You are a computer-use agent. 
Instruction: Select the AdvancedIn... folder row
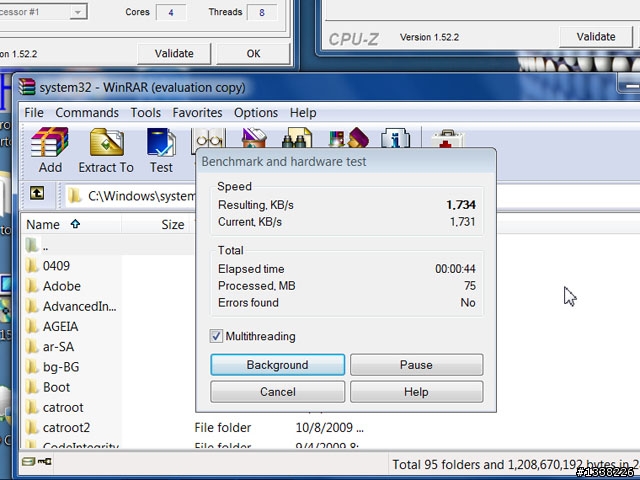(71, 306)
